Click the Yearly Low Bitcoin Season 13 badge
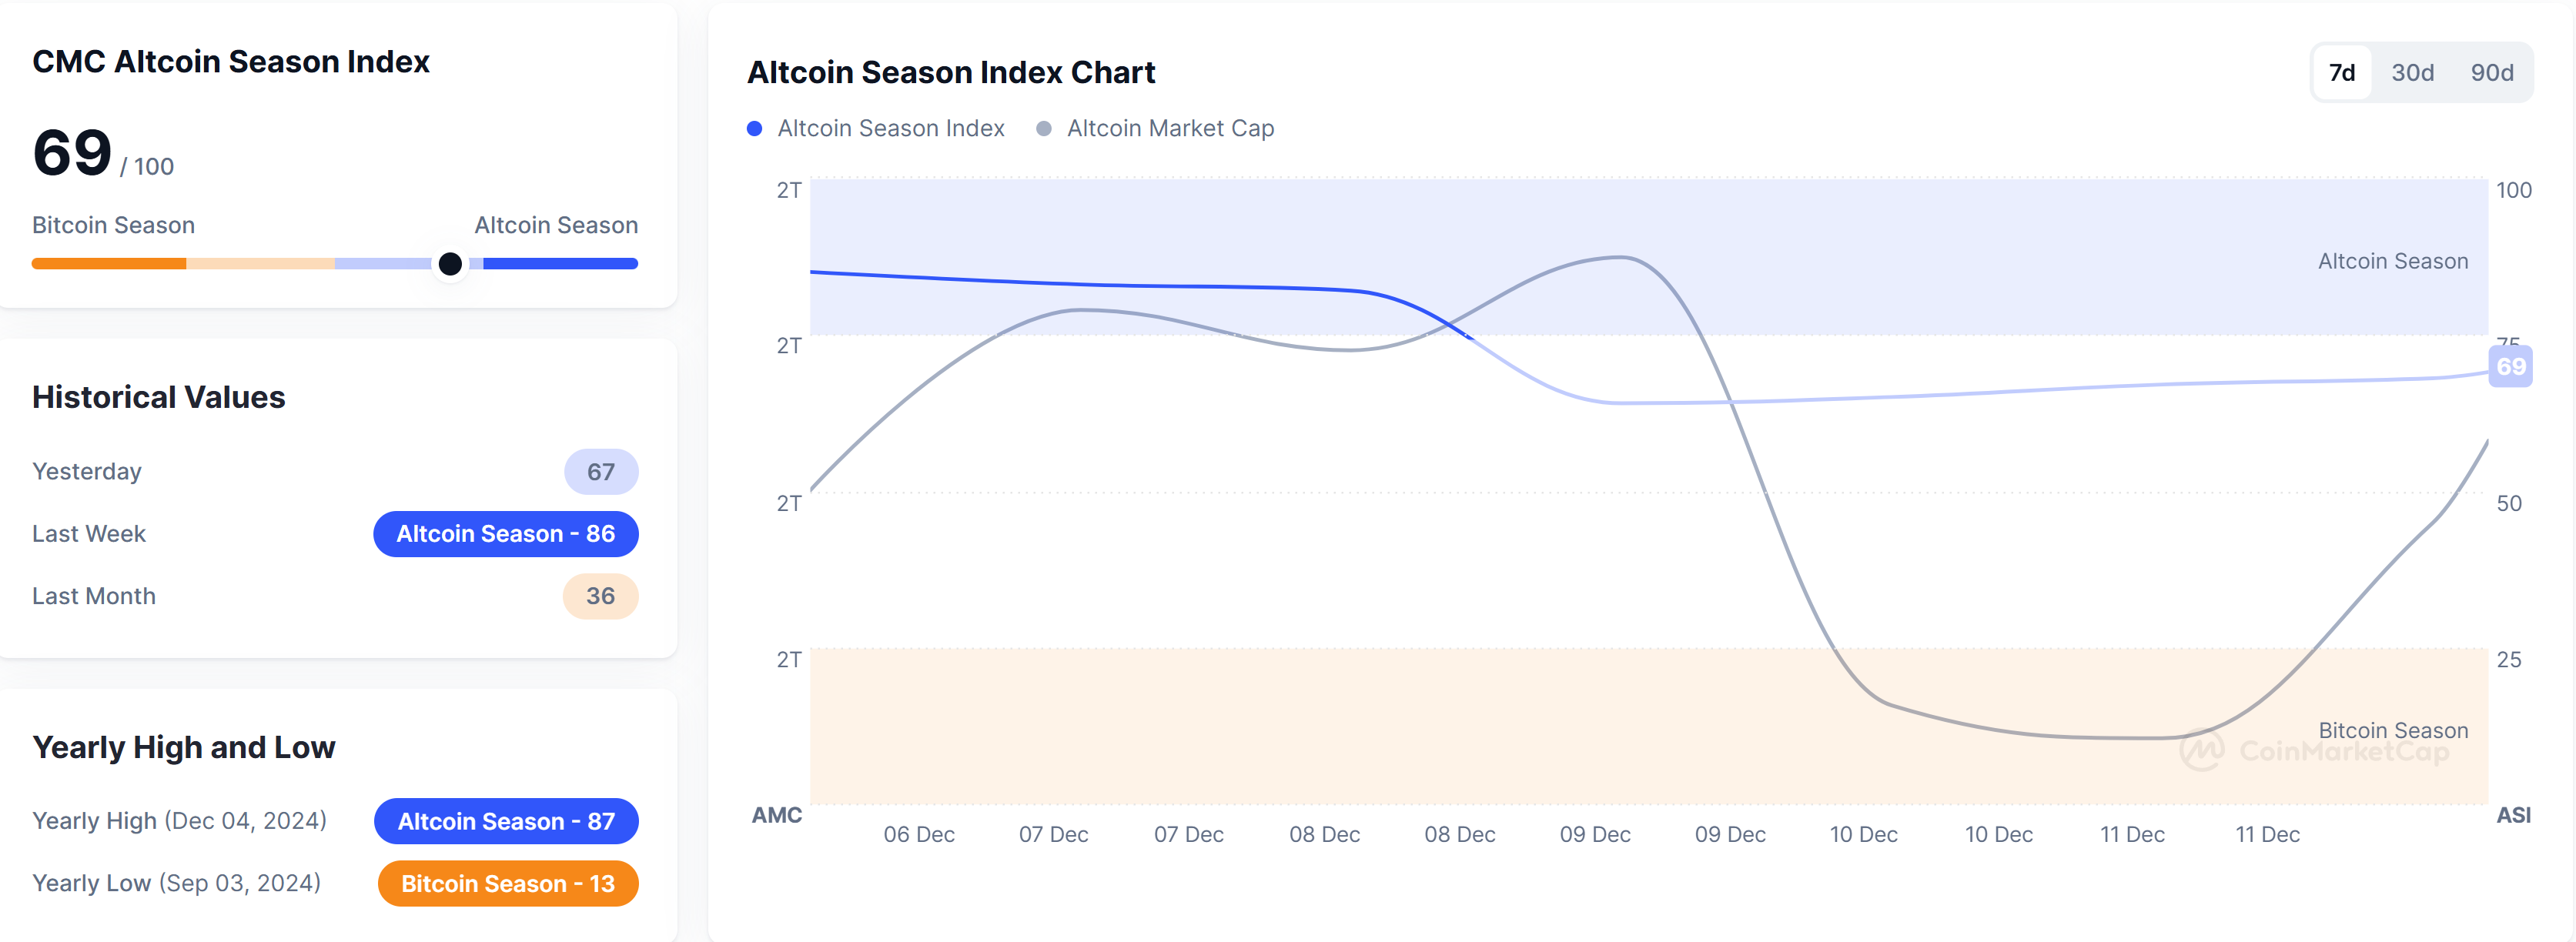 click(x=507, y=884)
